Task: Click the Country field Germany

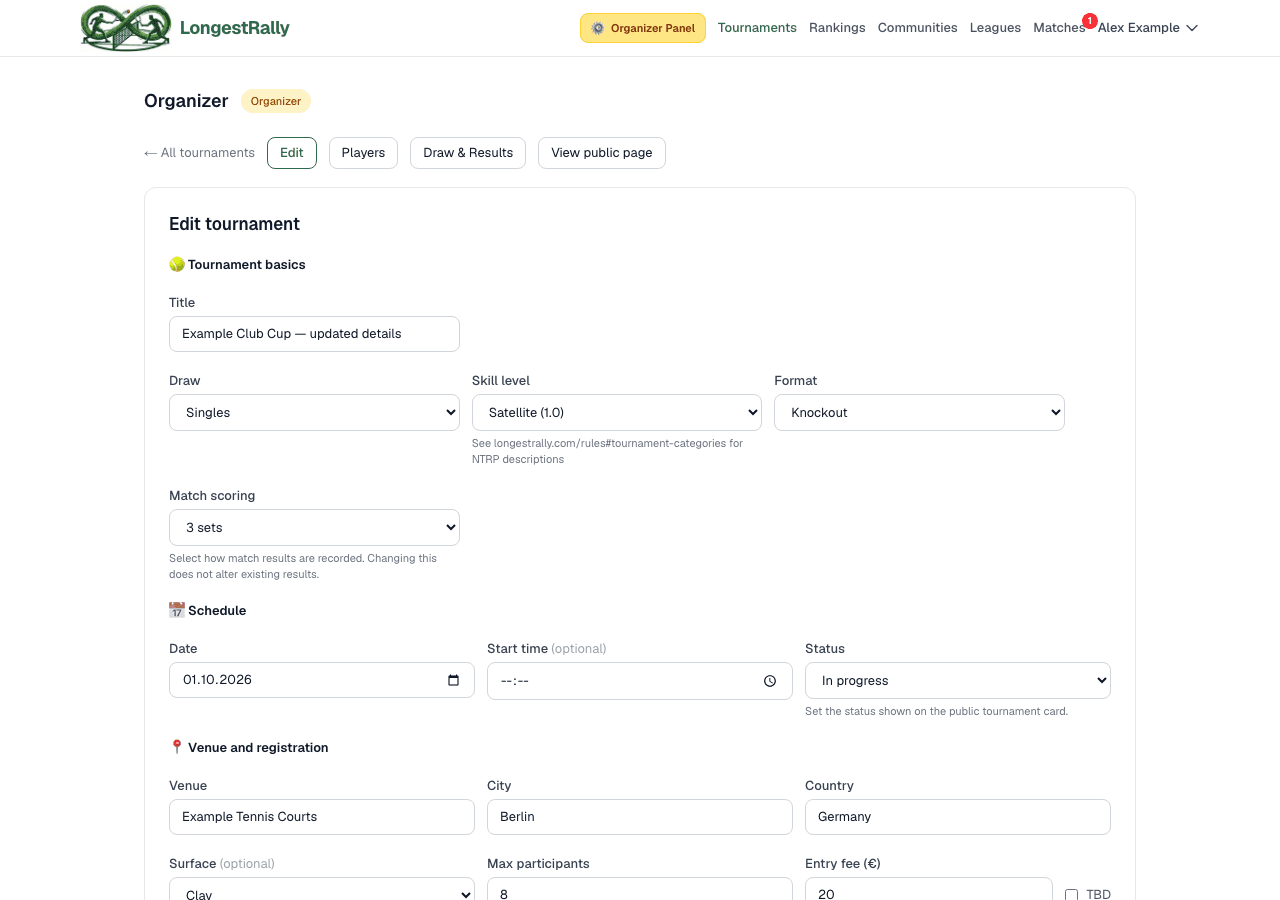Action: (x=958, y=817)
